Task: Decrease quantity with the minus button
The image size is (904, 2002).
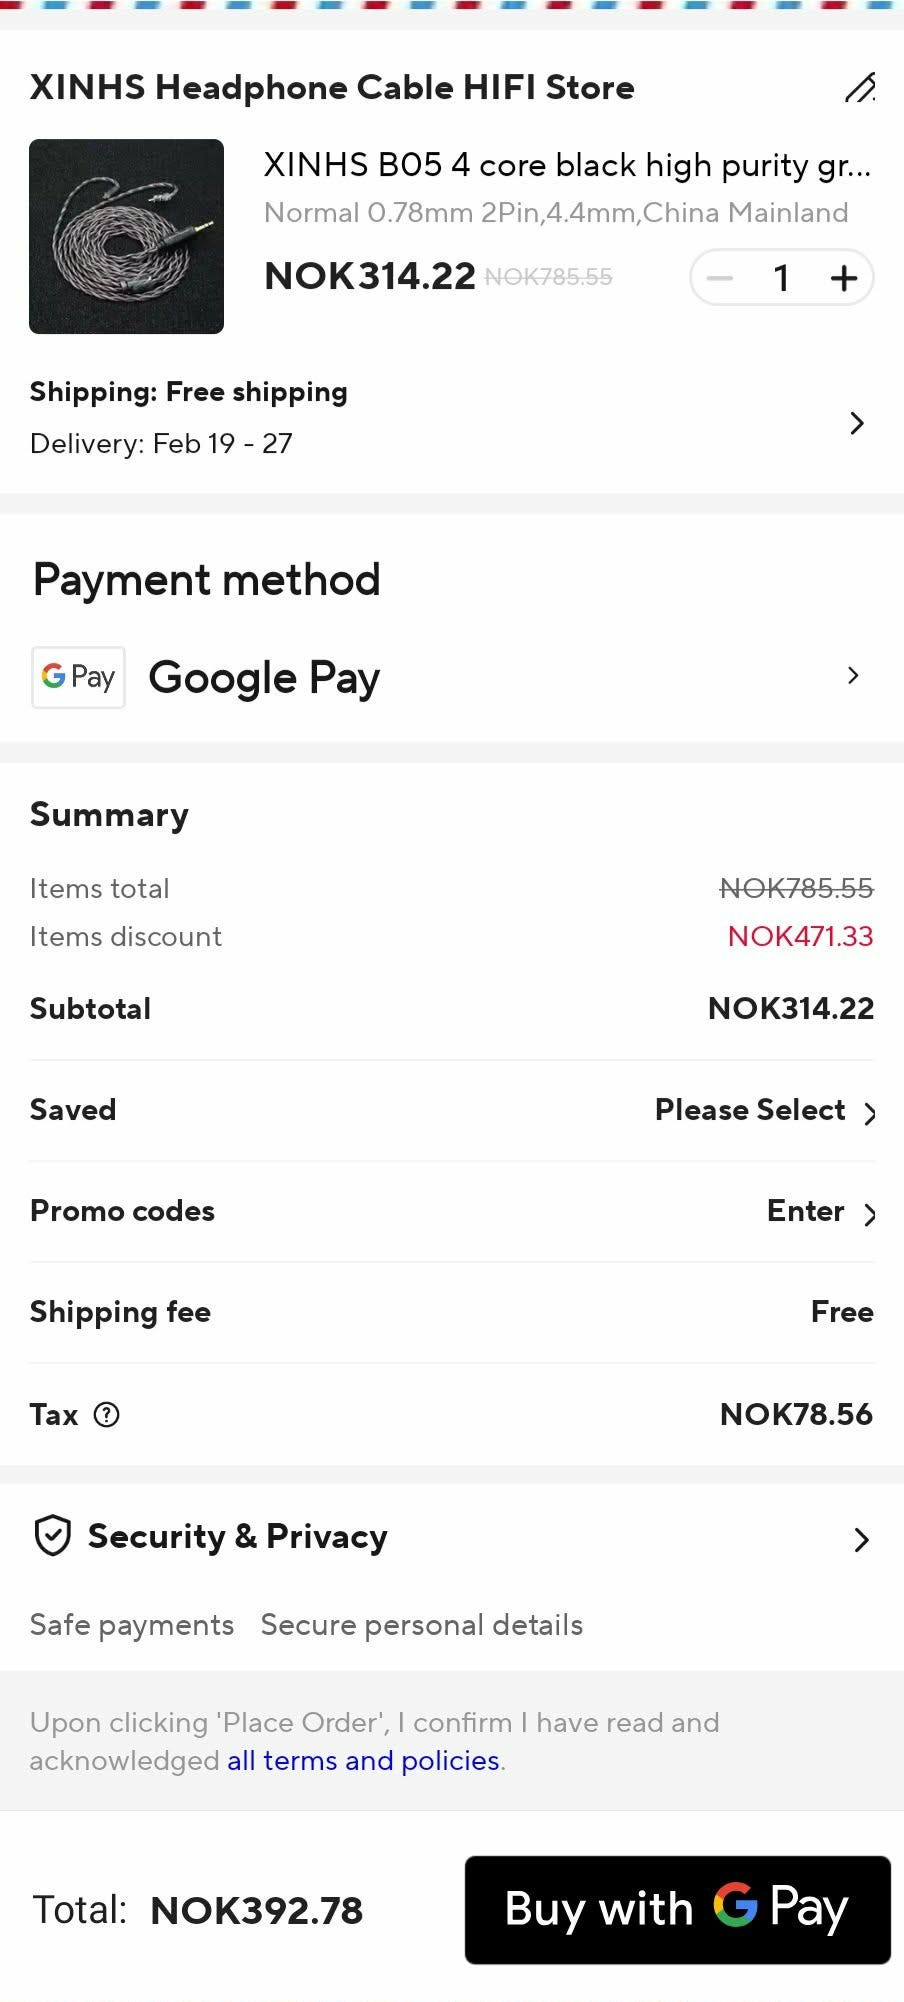Action: (720, 278)
